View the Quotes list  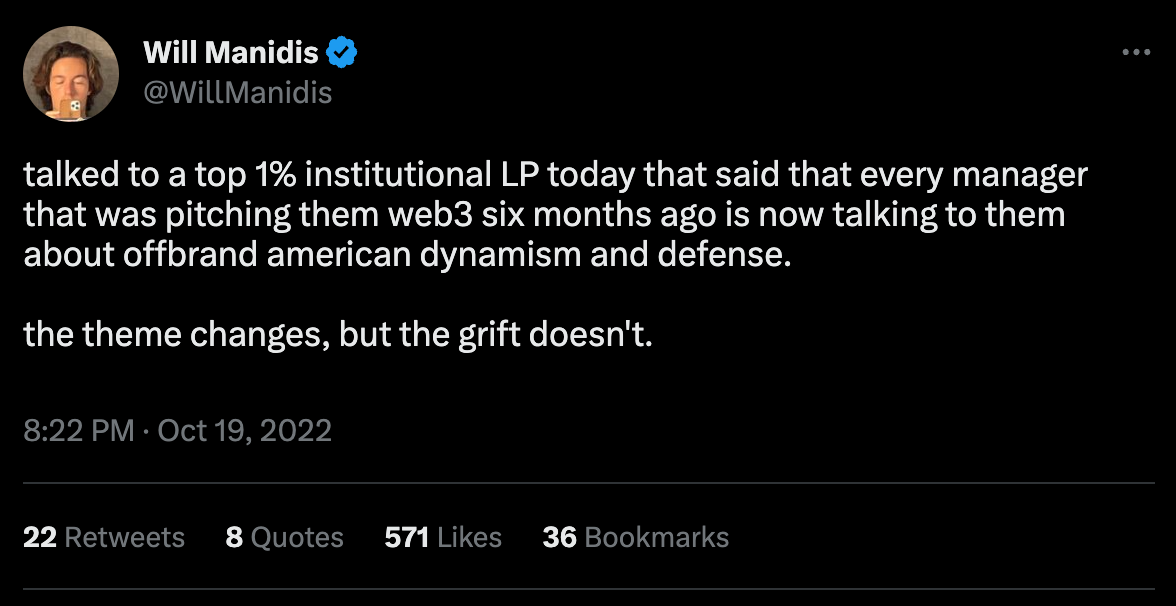pos(284,537)
